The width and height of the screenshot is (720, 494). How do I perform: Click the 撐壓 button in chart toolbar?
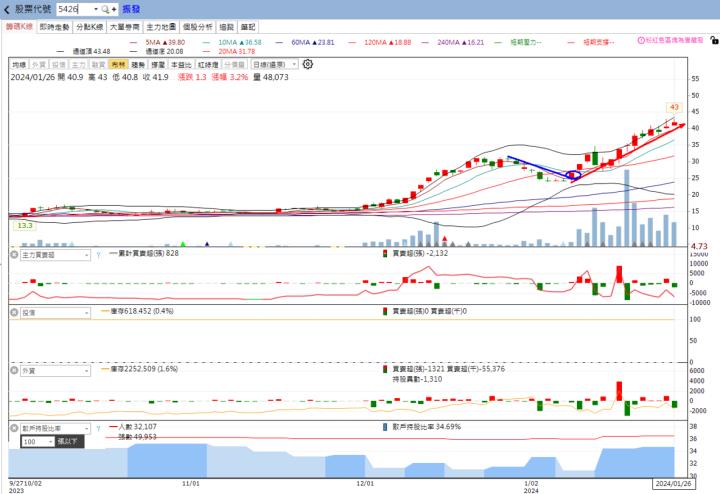point(158,63)
